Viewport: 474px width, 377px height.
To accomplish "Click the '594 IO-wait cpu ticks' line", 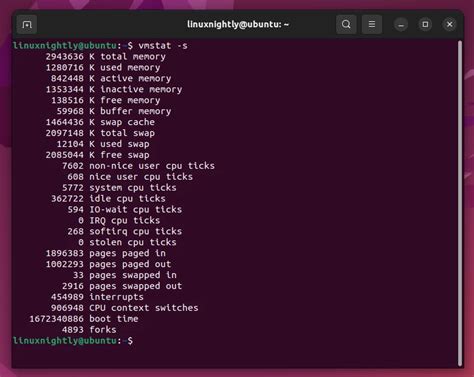I will pos(125,210).
